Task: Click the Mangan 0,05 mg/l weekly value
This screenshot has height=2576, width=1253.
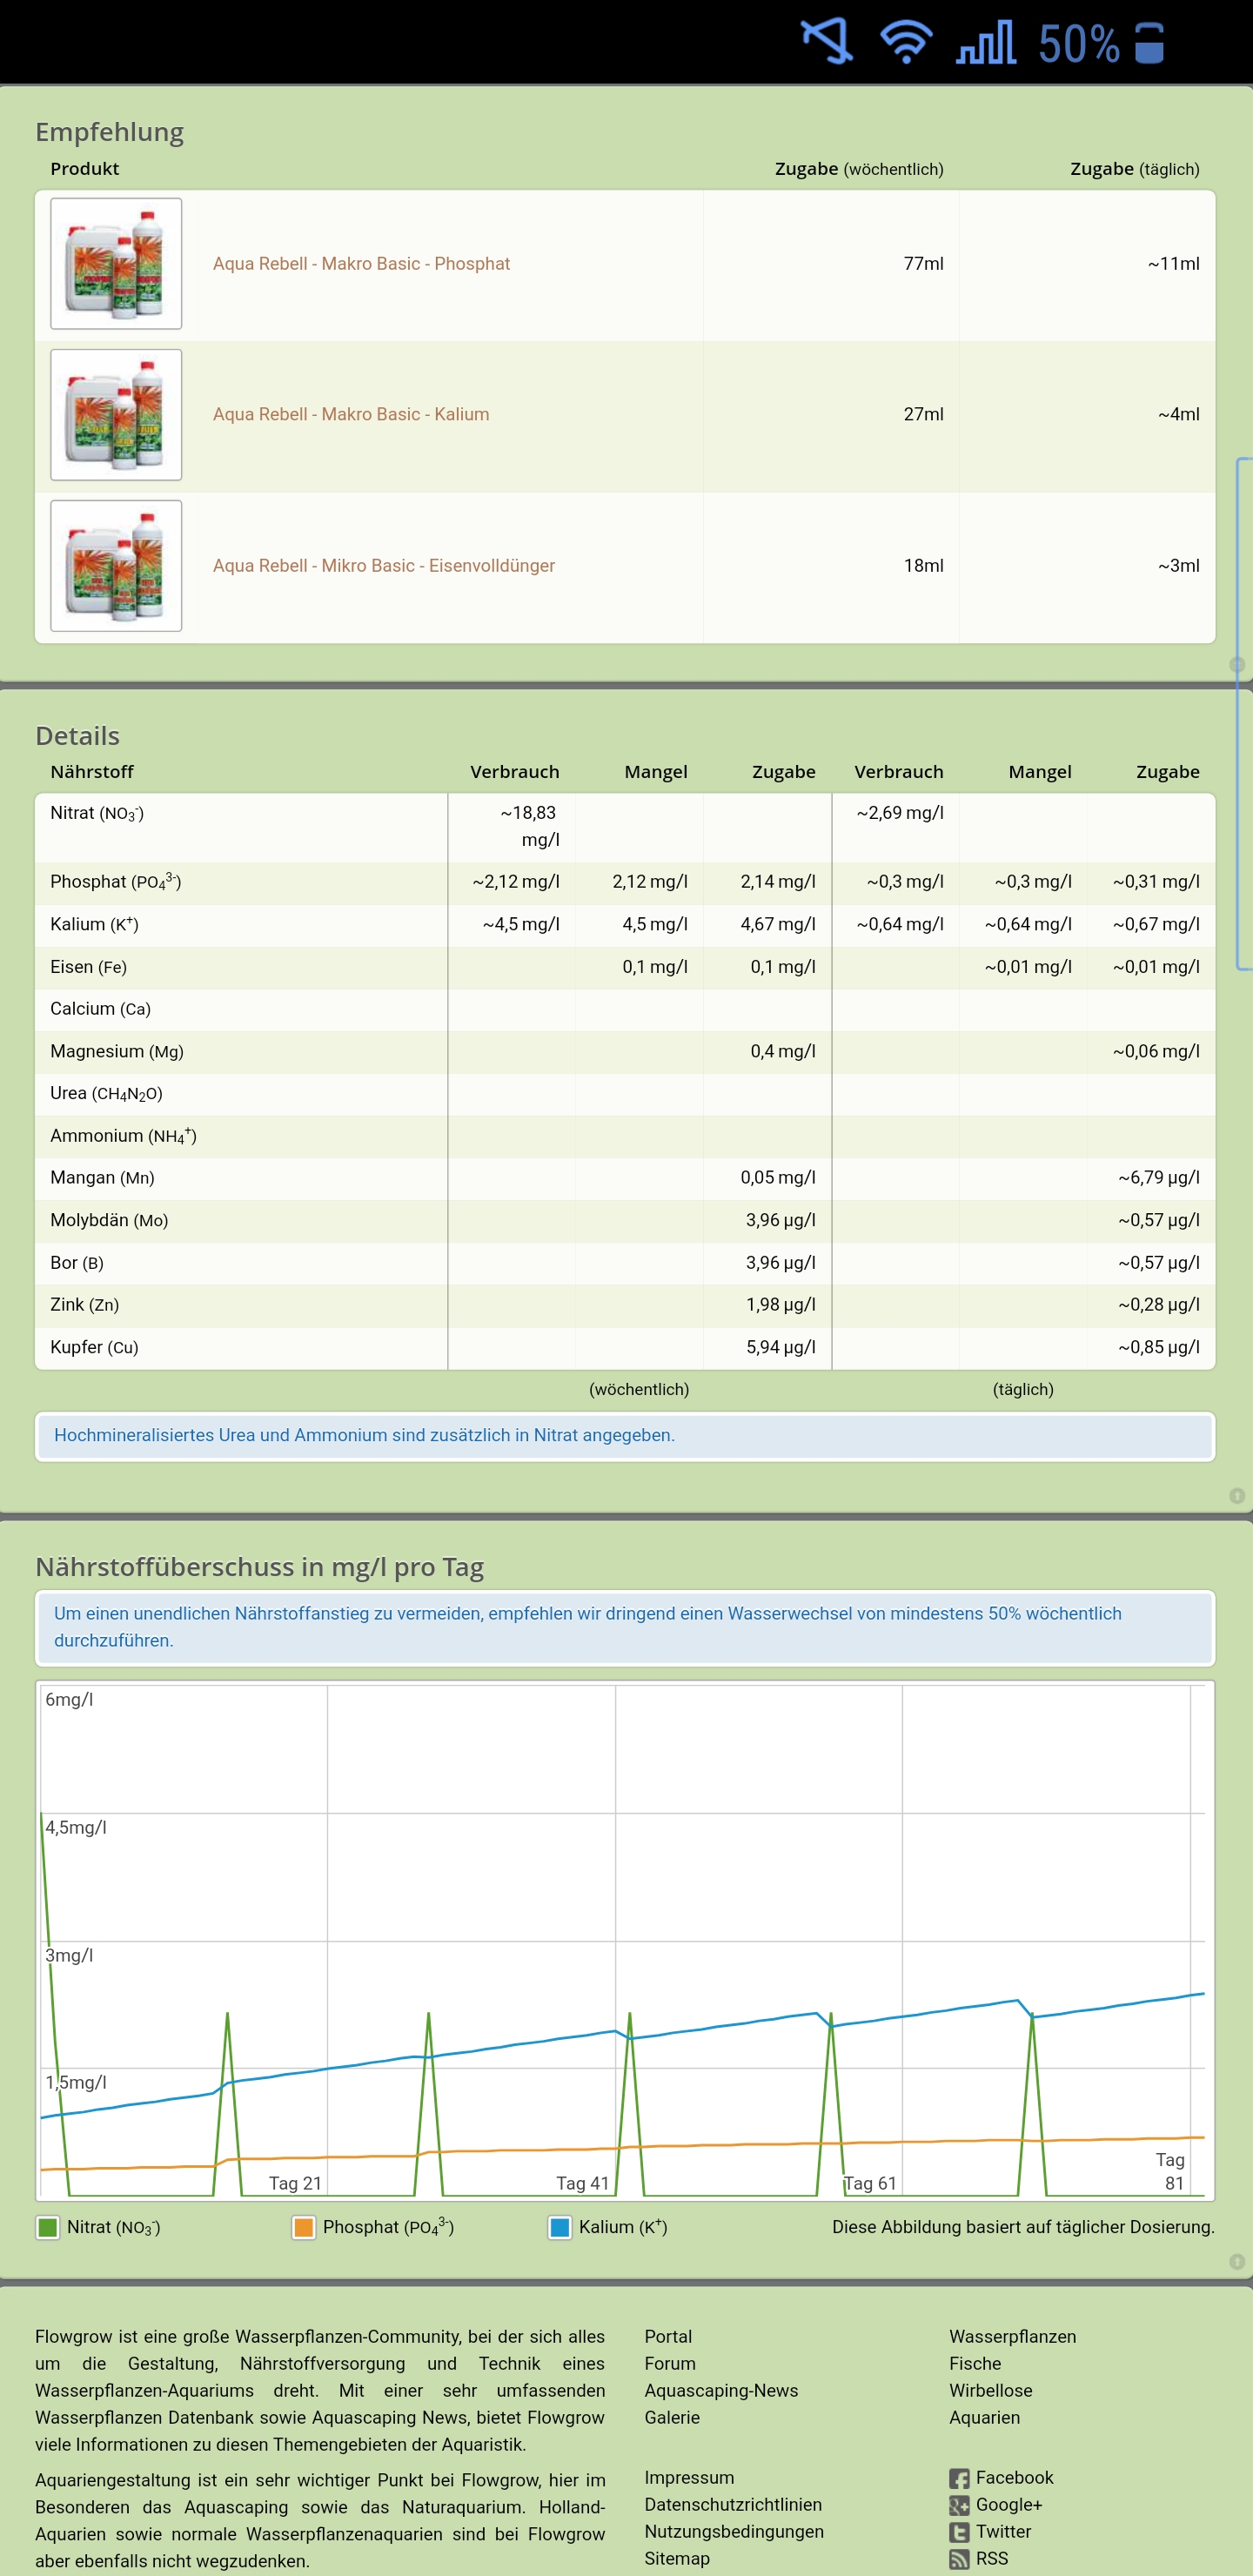Action: pyautogui.click(x=778, y=1178)
